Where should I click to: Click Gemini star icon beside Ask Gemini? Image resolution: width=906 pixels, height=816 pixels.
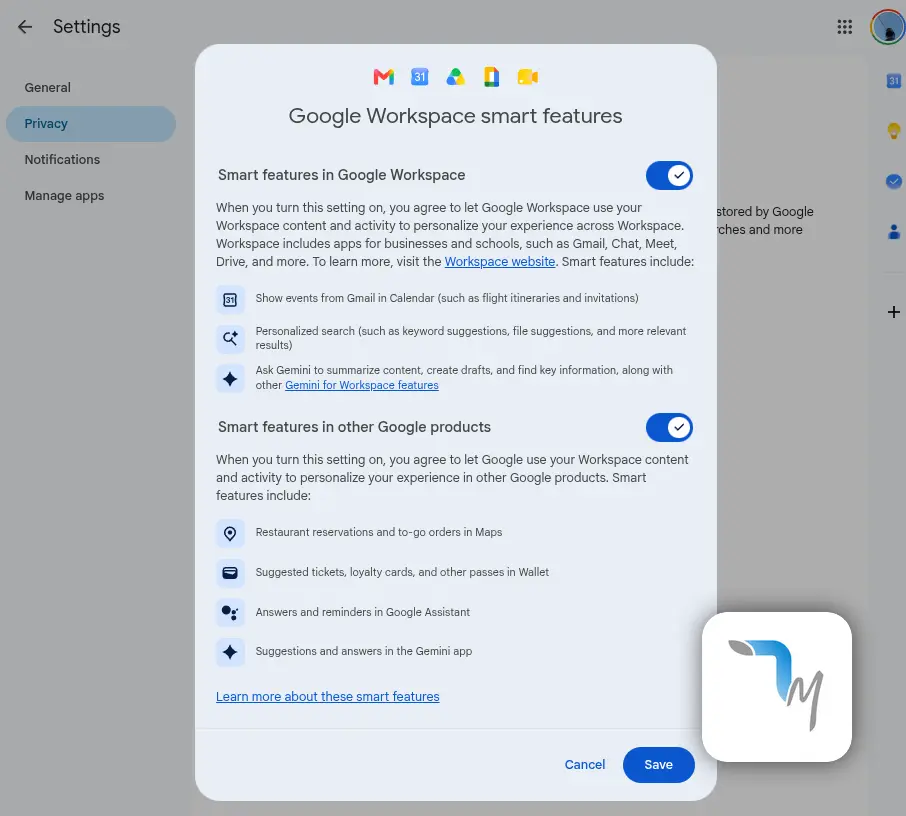click(x=230, y=379)
